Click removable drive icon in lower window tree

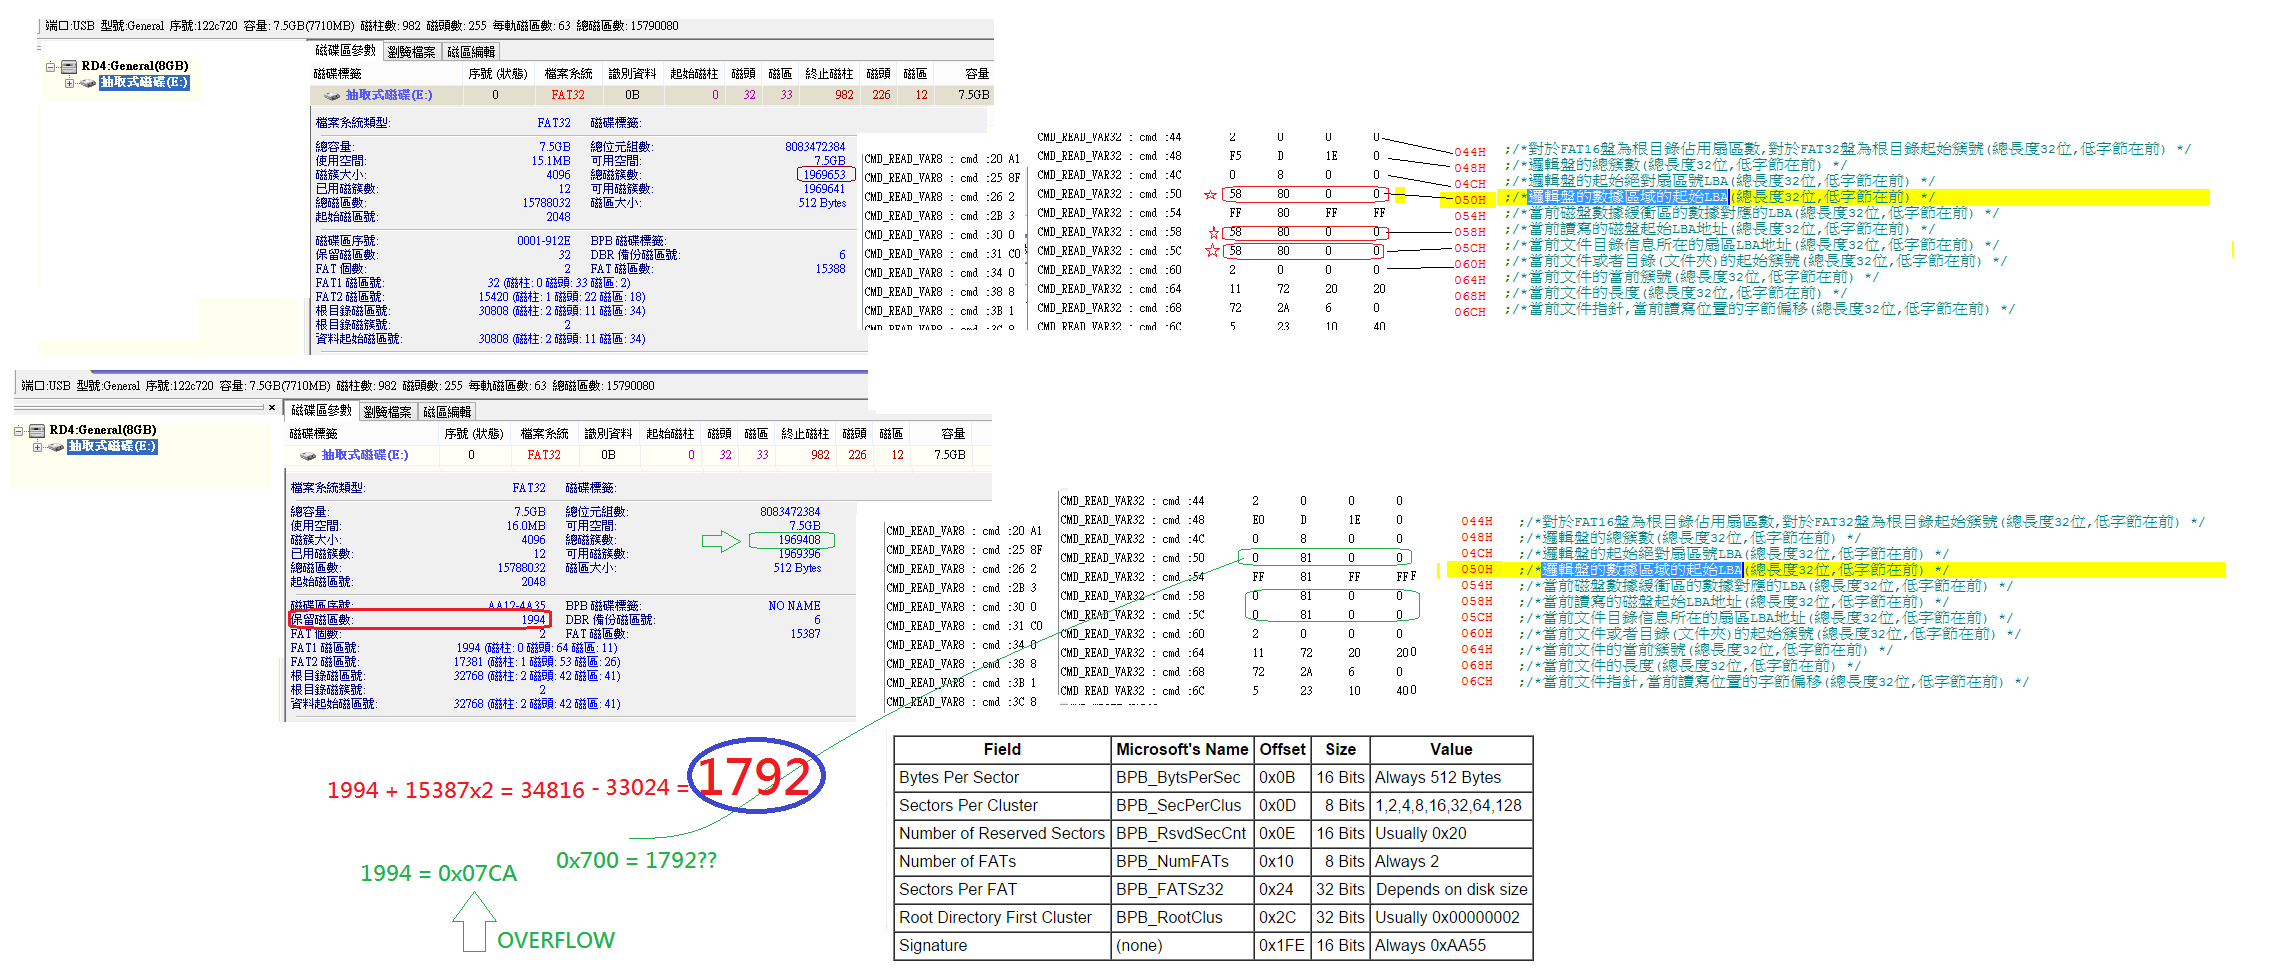click(56, 446)
